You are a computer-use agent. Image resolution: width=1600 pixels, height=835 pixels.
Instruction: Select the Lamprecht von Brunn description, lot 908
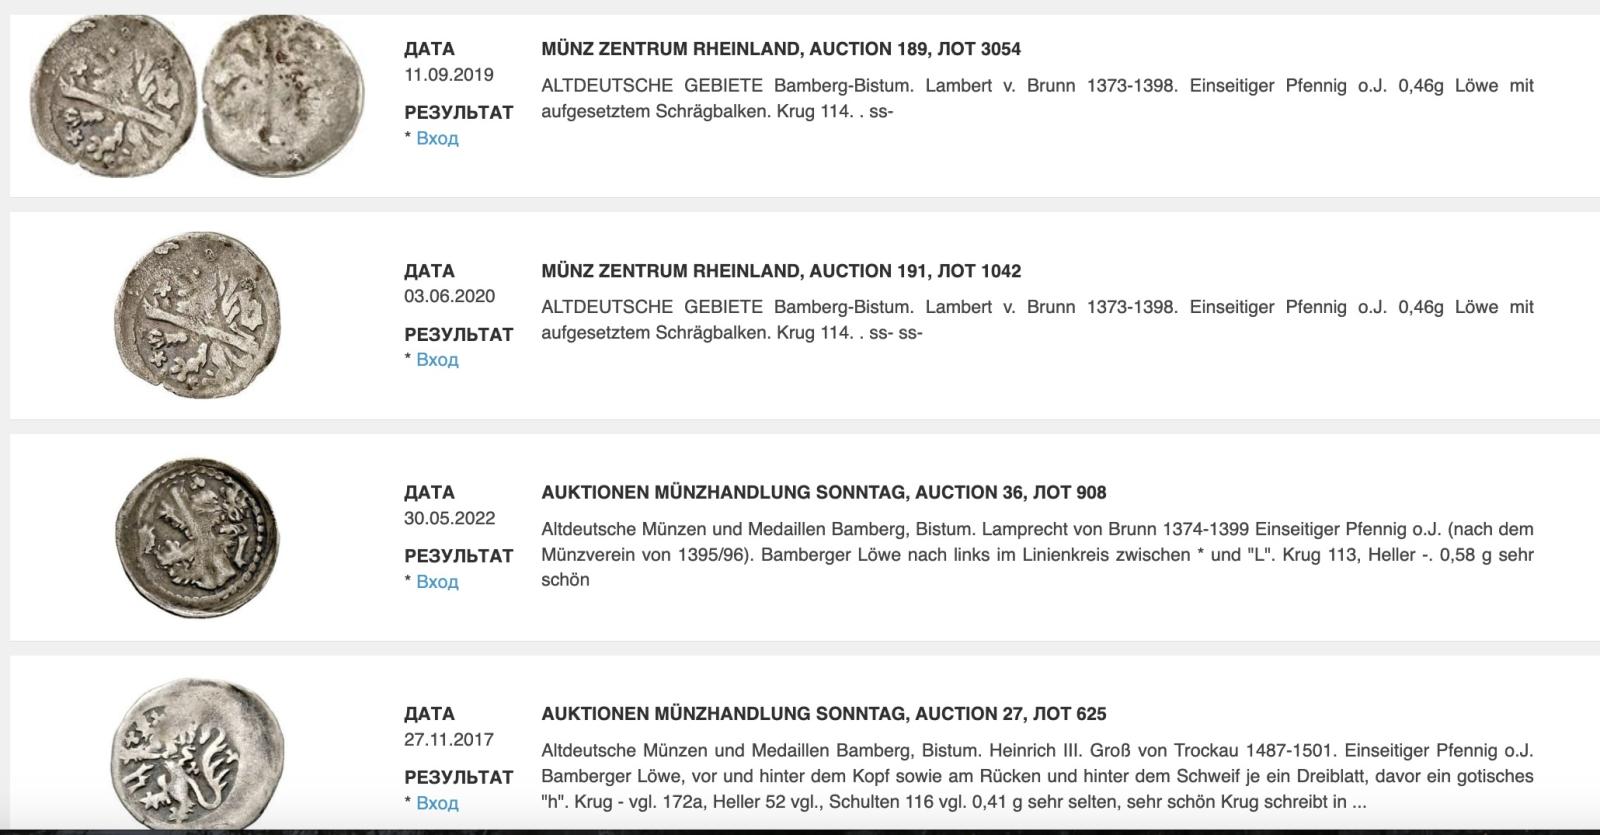point(1037,554)
